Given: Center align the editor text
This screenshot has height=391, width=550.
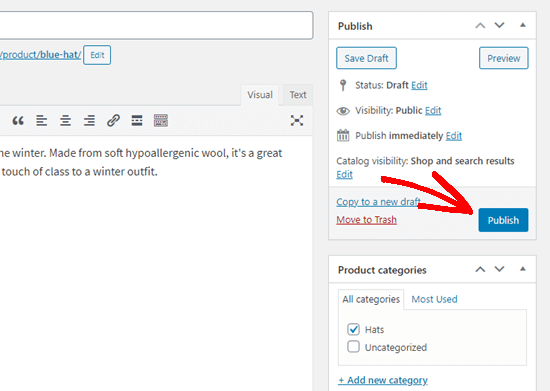Looking at the screenshot, I should pyautogui.click(x=65, y=121).
